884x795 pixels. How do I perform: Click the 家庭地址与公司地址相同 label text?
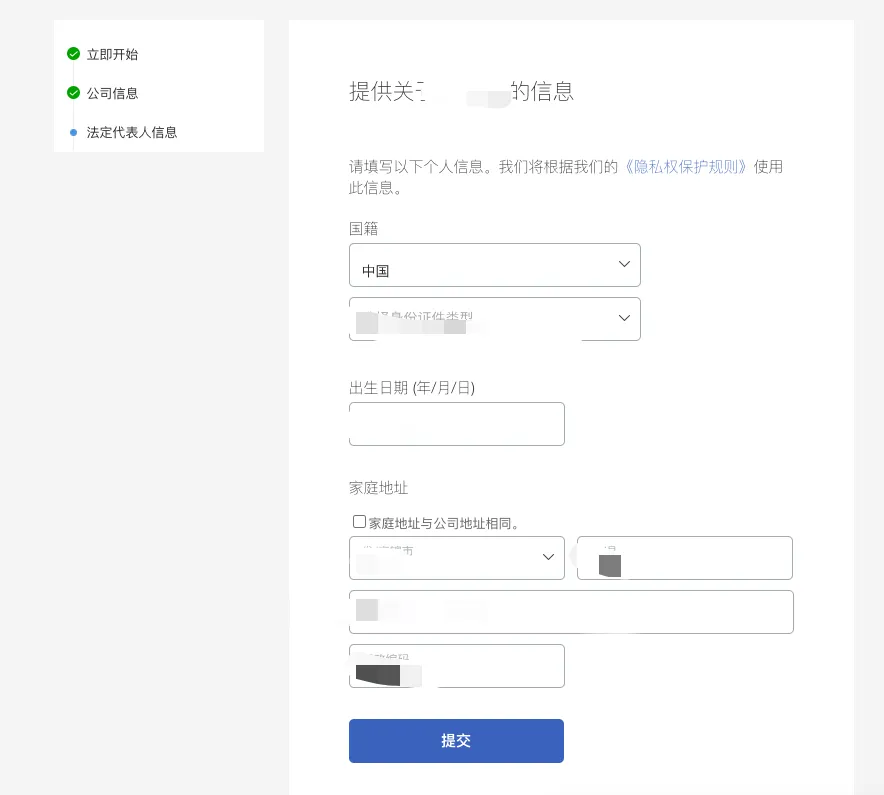pos(444,523)
